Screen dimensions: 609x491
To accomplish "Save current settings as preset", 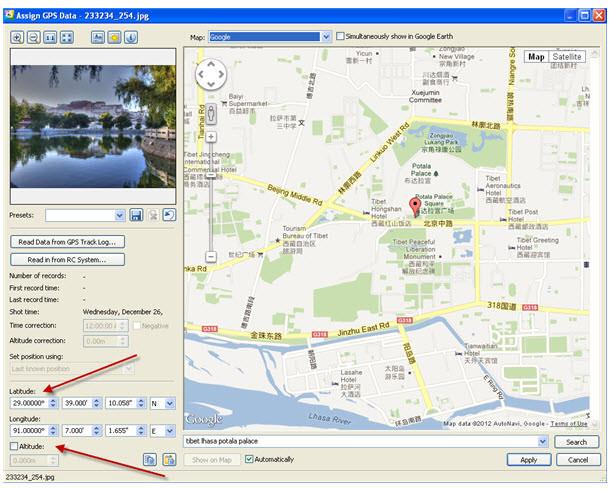I will (x=136, y=215).
